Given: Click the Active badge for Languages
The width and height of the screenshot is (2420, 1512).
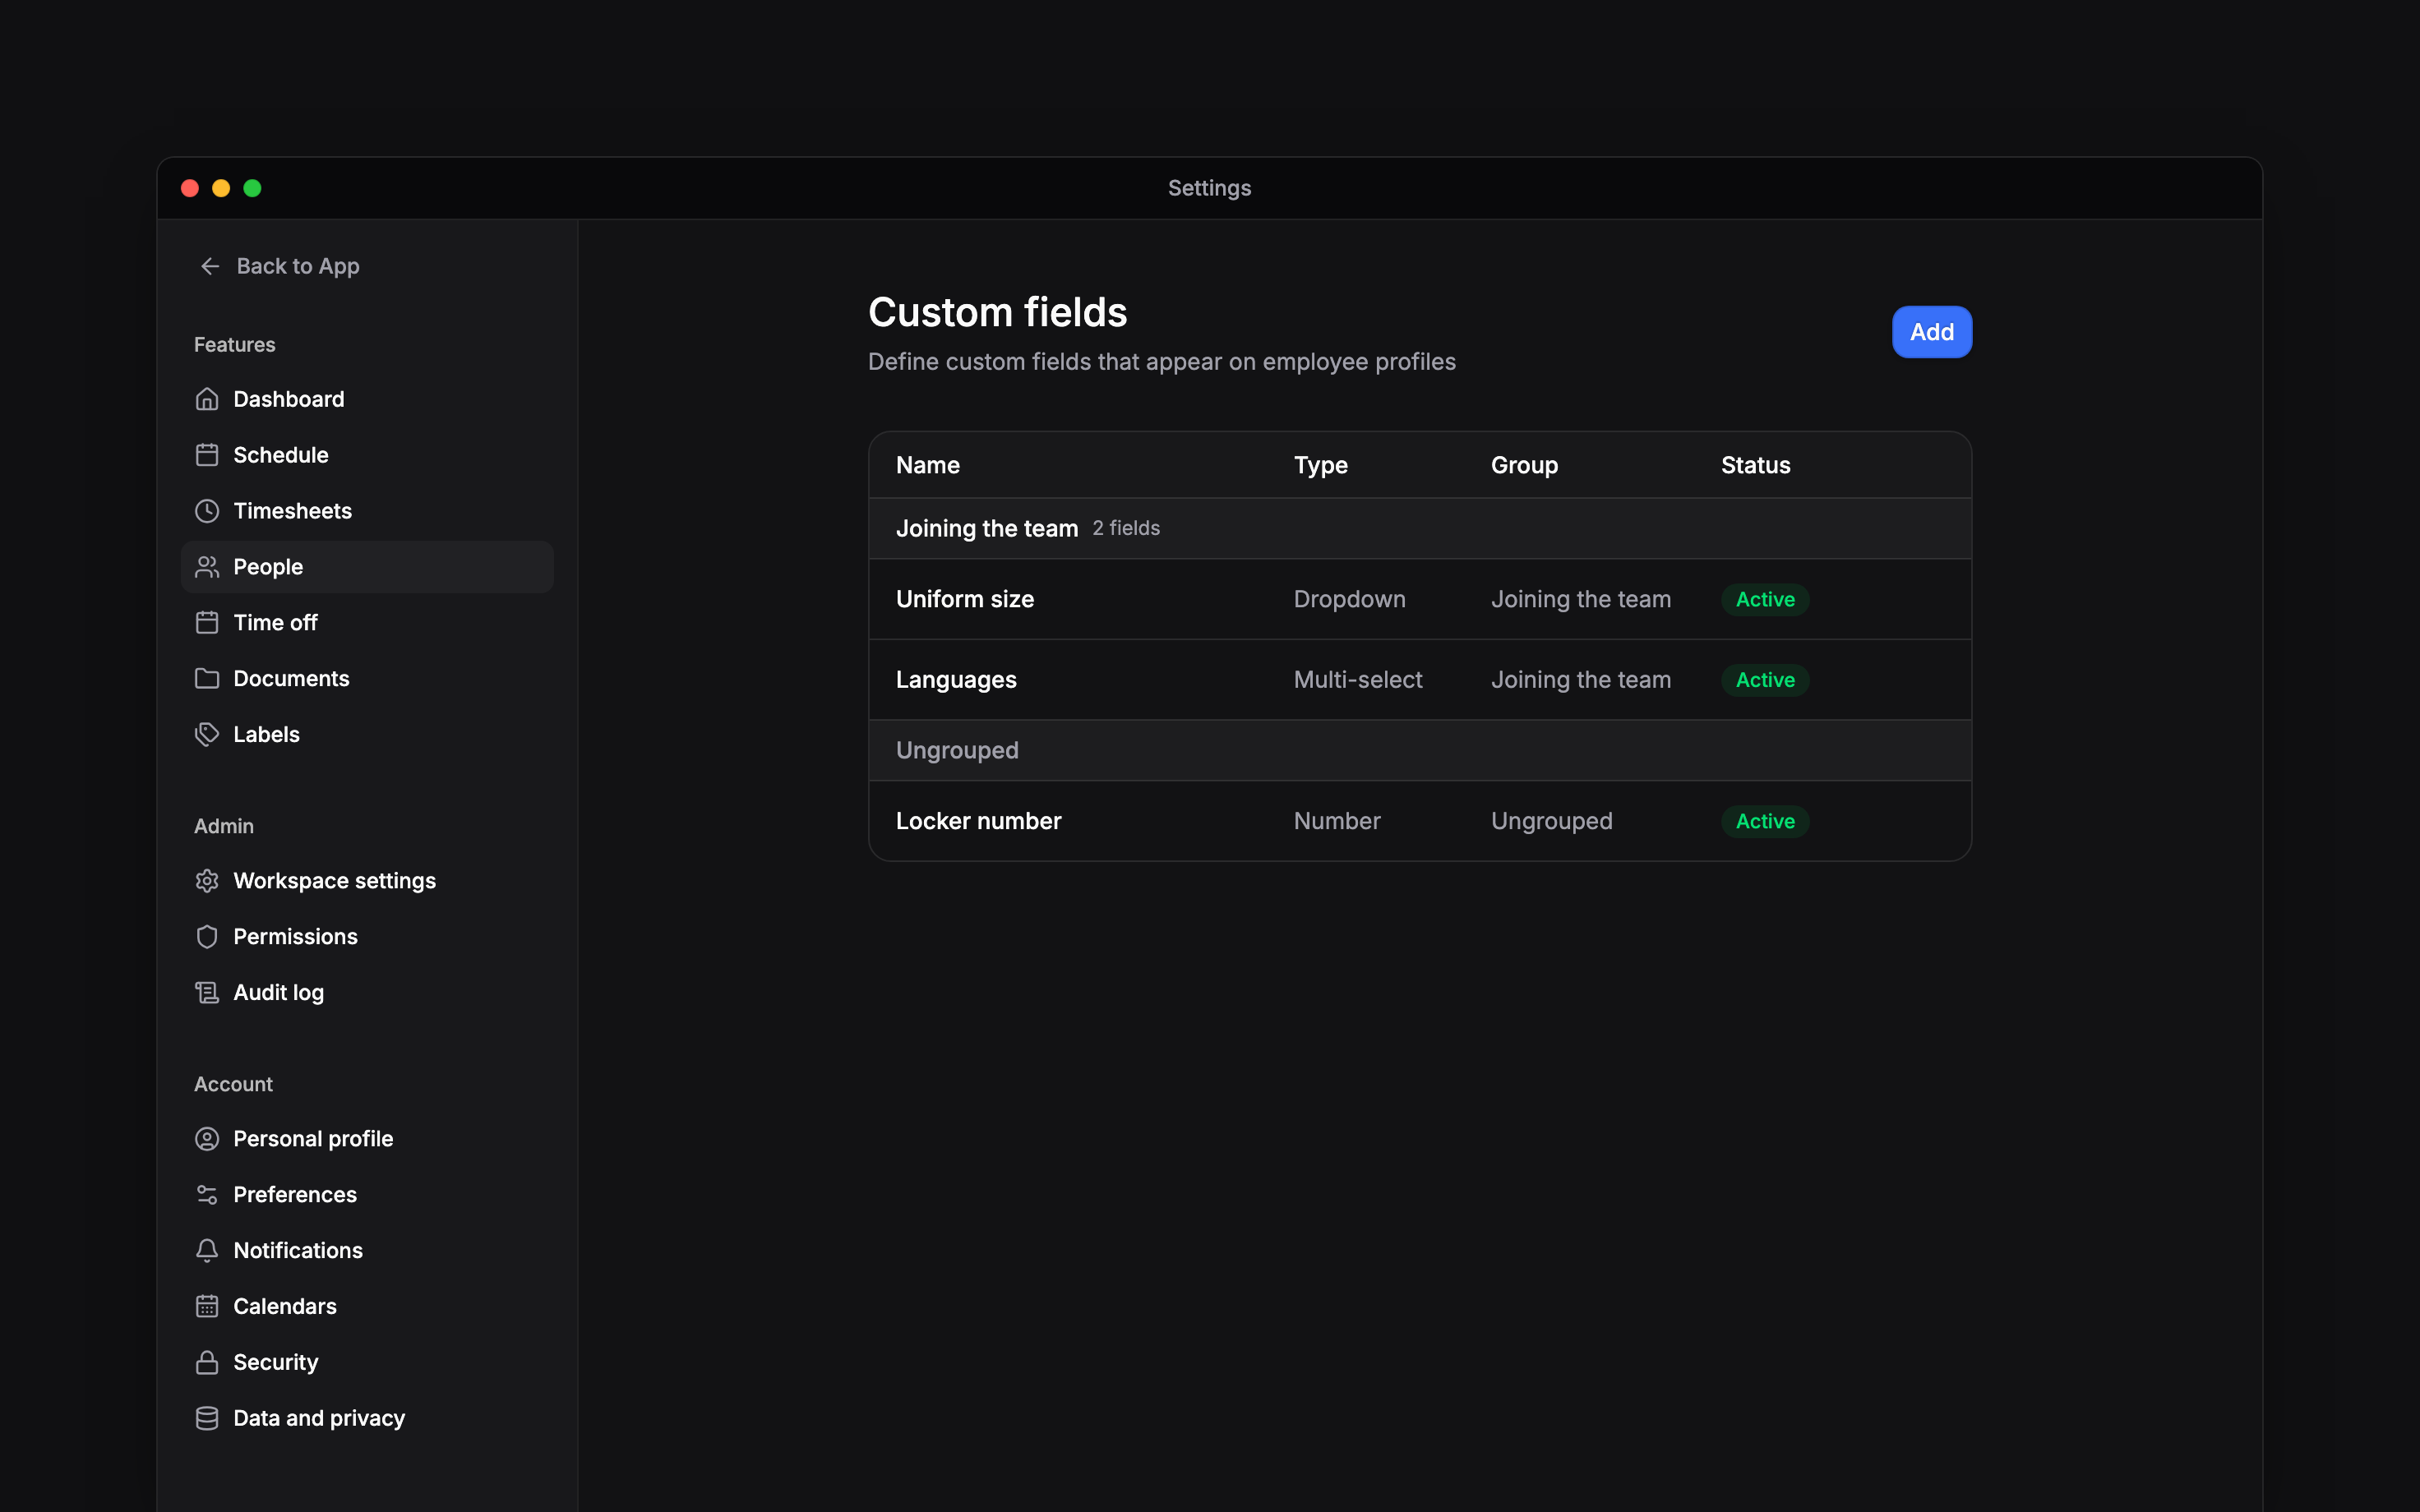Looking at the screenshot, I should (x=1765, y=680).
